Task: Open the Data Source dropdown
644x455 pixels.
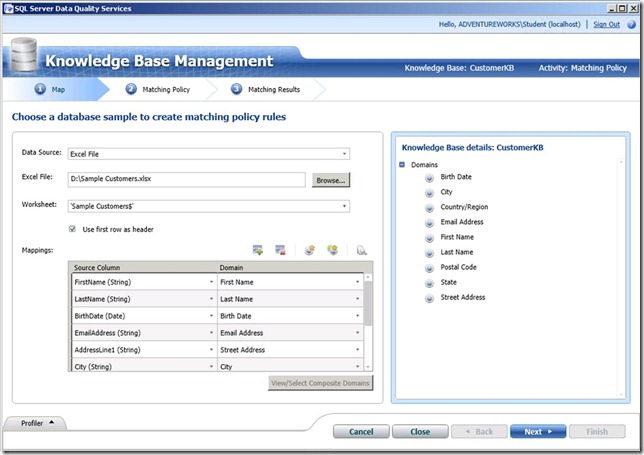Action: pos(344,154)
